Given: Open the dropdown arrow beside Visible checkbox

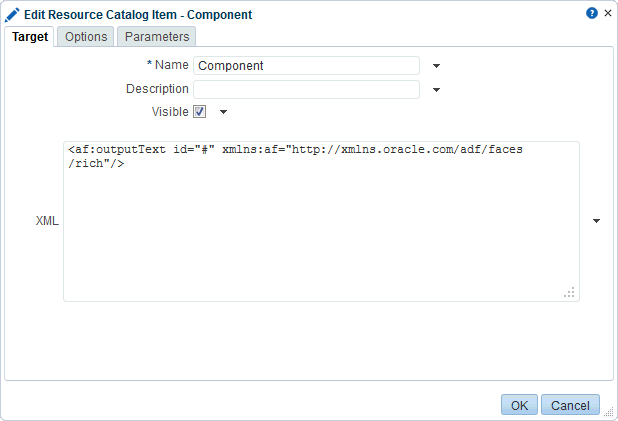Looking at the screenshot, I should (x=223, y=112).
